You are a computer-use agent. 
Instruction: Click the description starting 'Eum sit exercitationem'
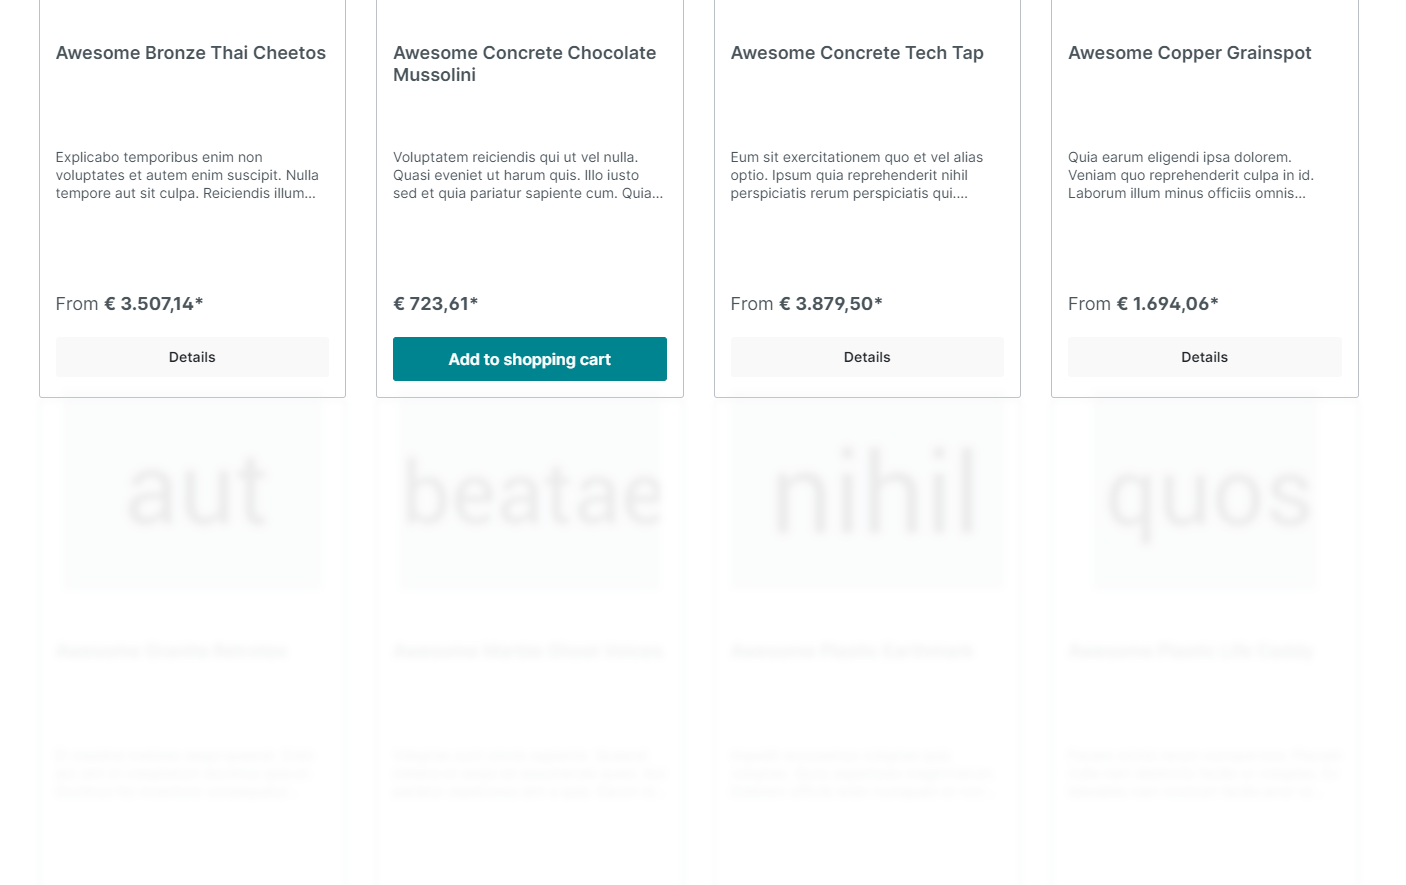pos(857,175)
